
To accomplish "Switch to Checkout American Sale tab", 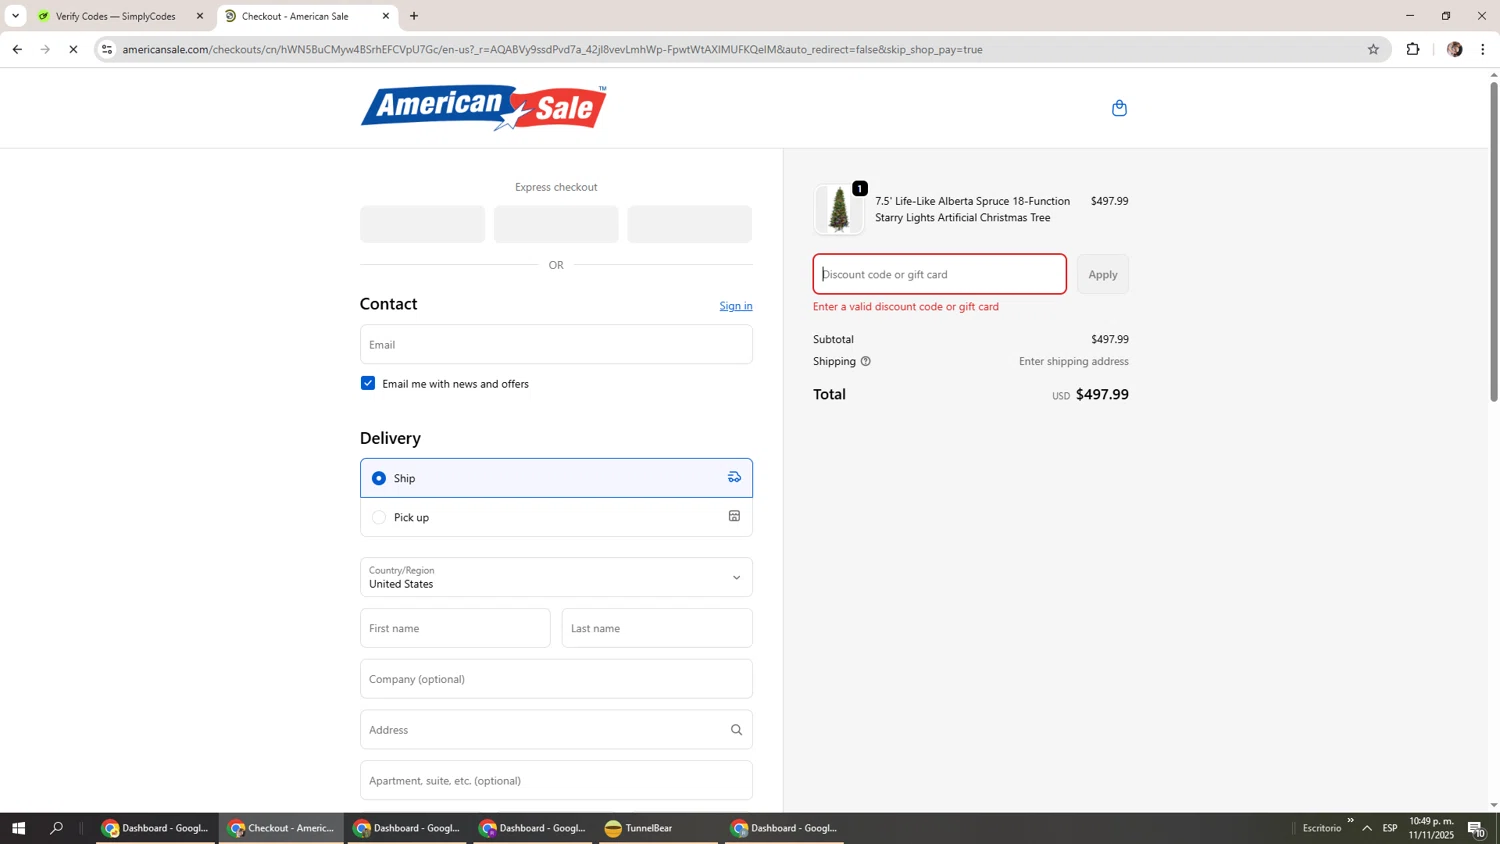I will point(307,16).
